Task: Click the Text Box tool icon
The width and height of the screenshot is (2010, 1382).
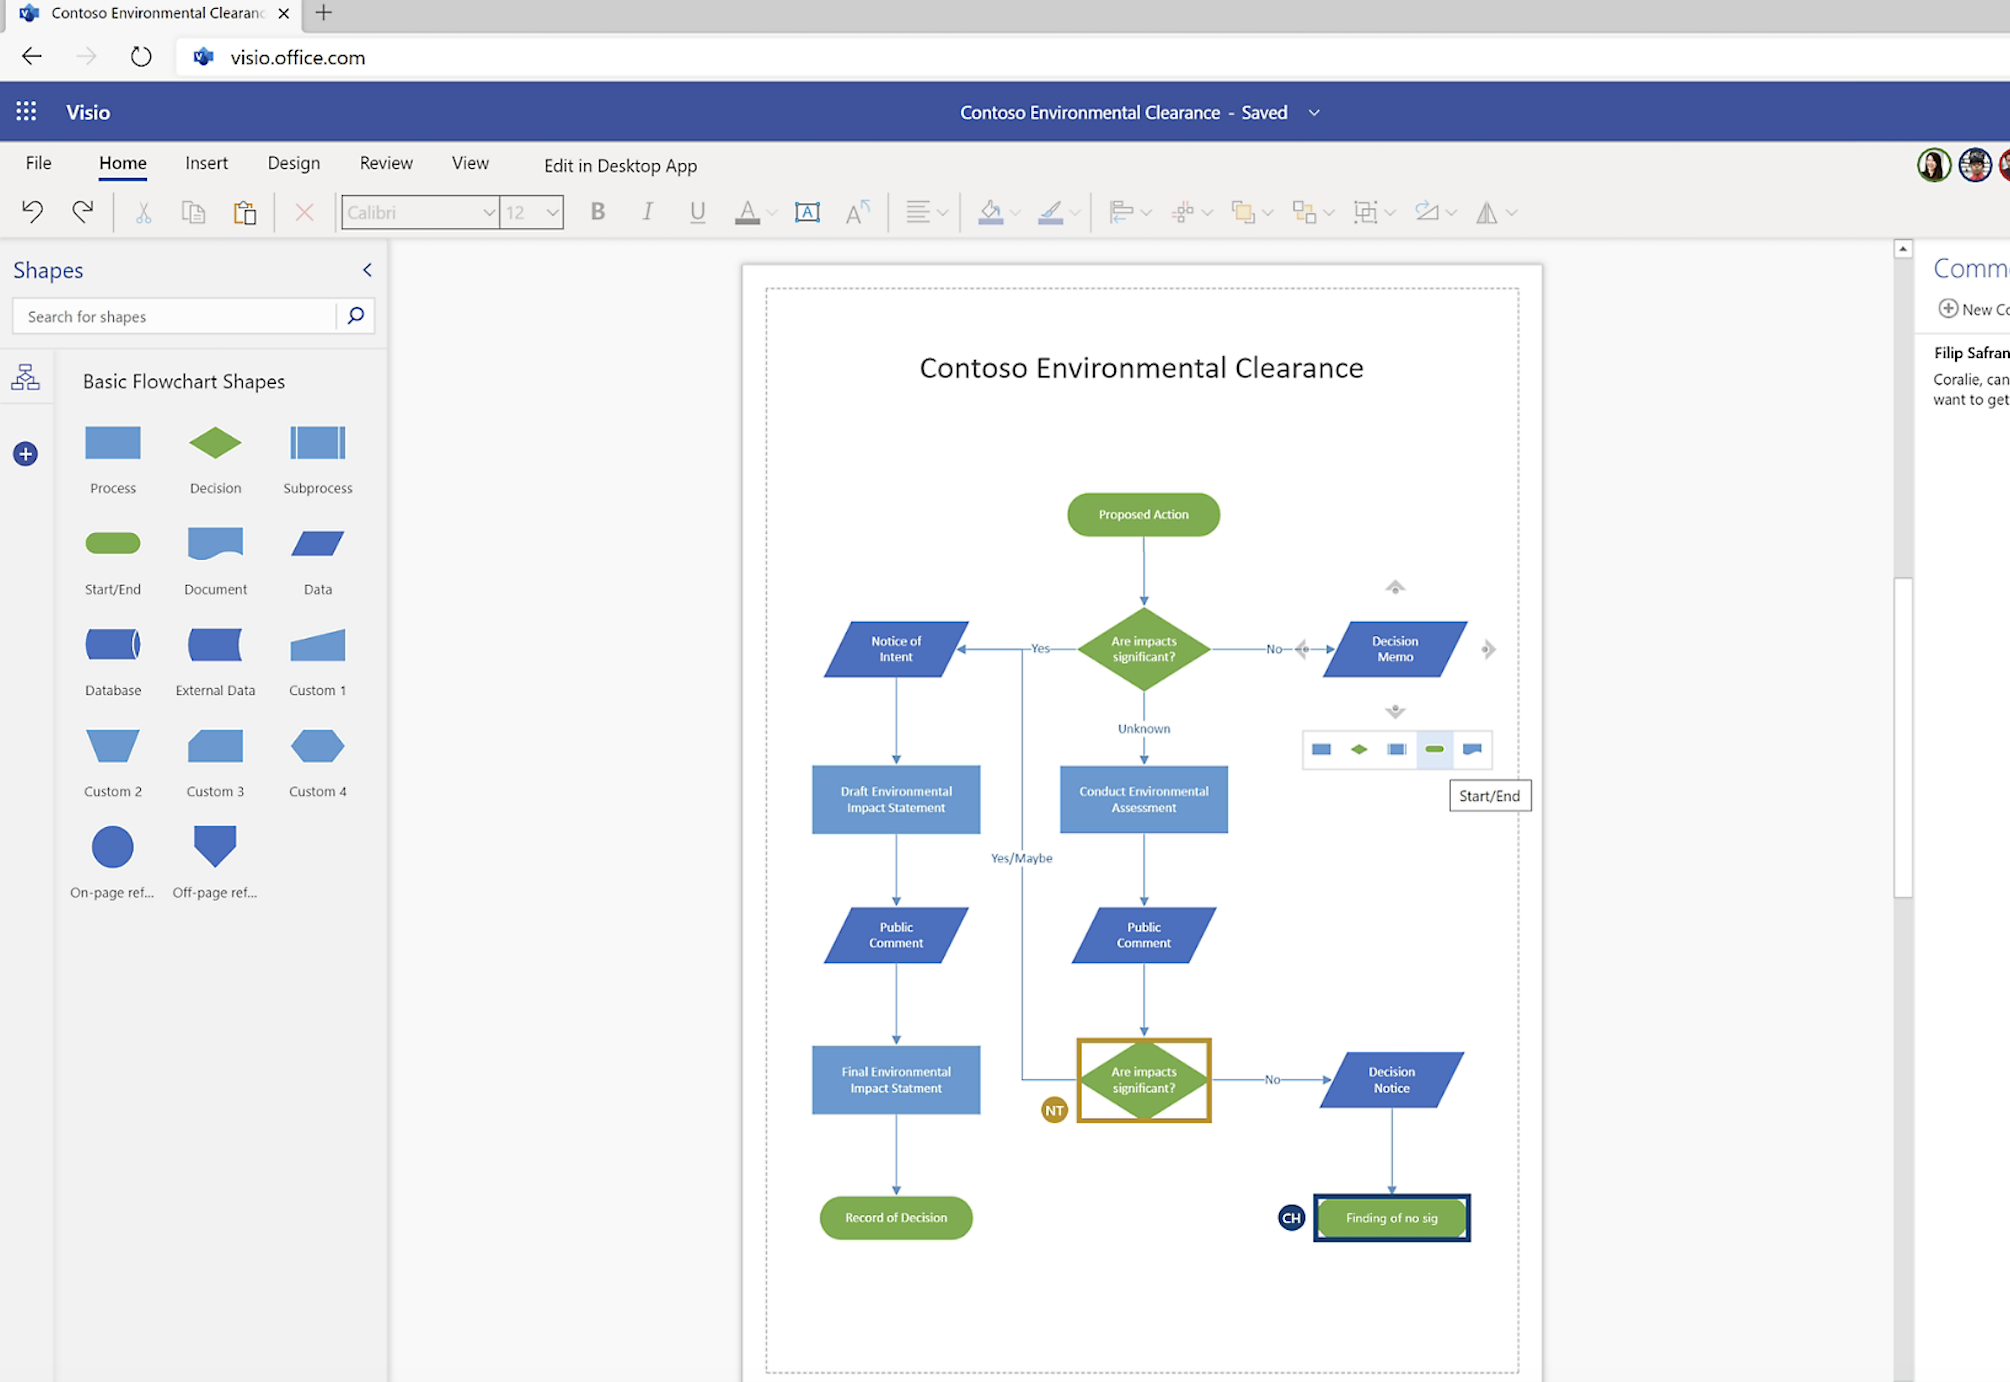Action: (x=806, y=212)
